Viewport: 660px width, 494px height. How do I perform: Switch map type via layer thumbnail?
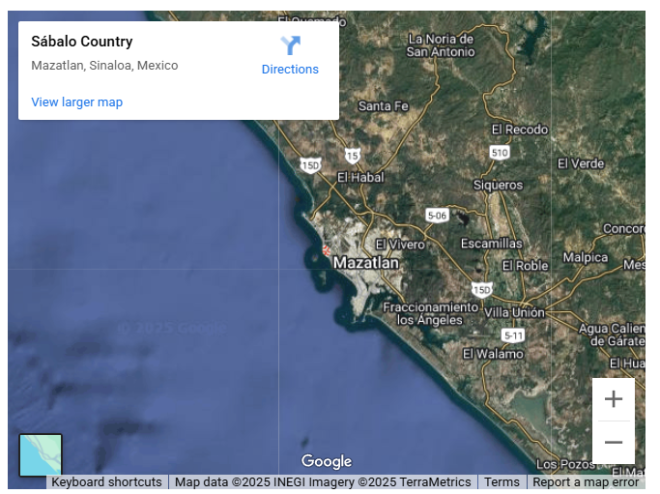coord(40,455)
